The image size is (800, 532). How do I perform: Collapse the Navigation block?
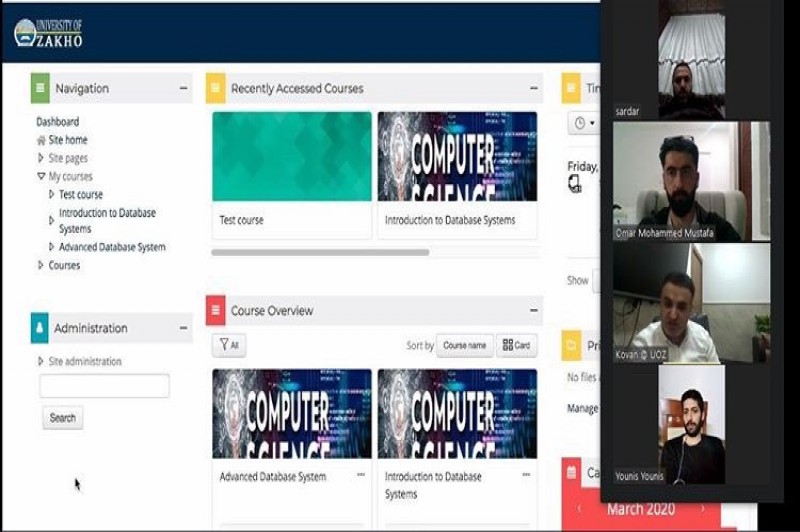click(184, 88)
